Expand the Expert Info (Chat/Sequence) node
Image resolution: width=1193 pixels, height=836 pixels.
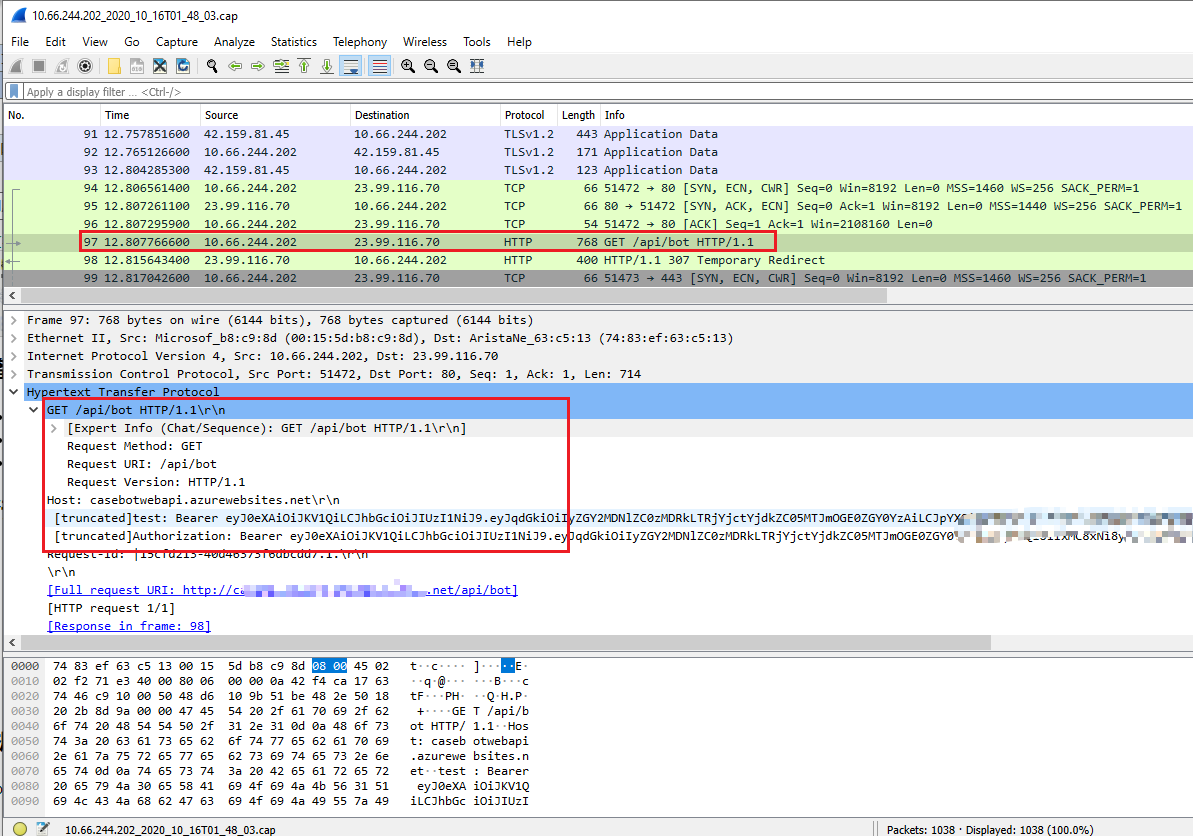coord(54,428)
